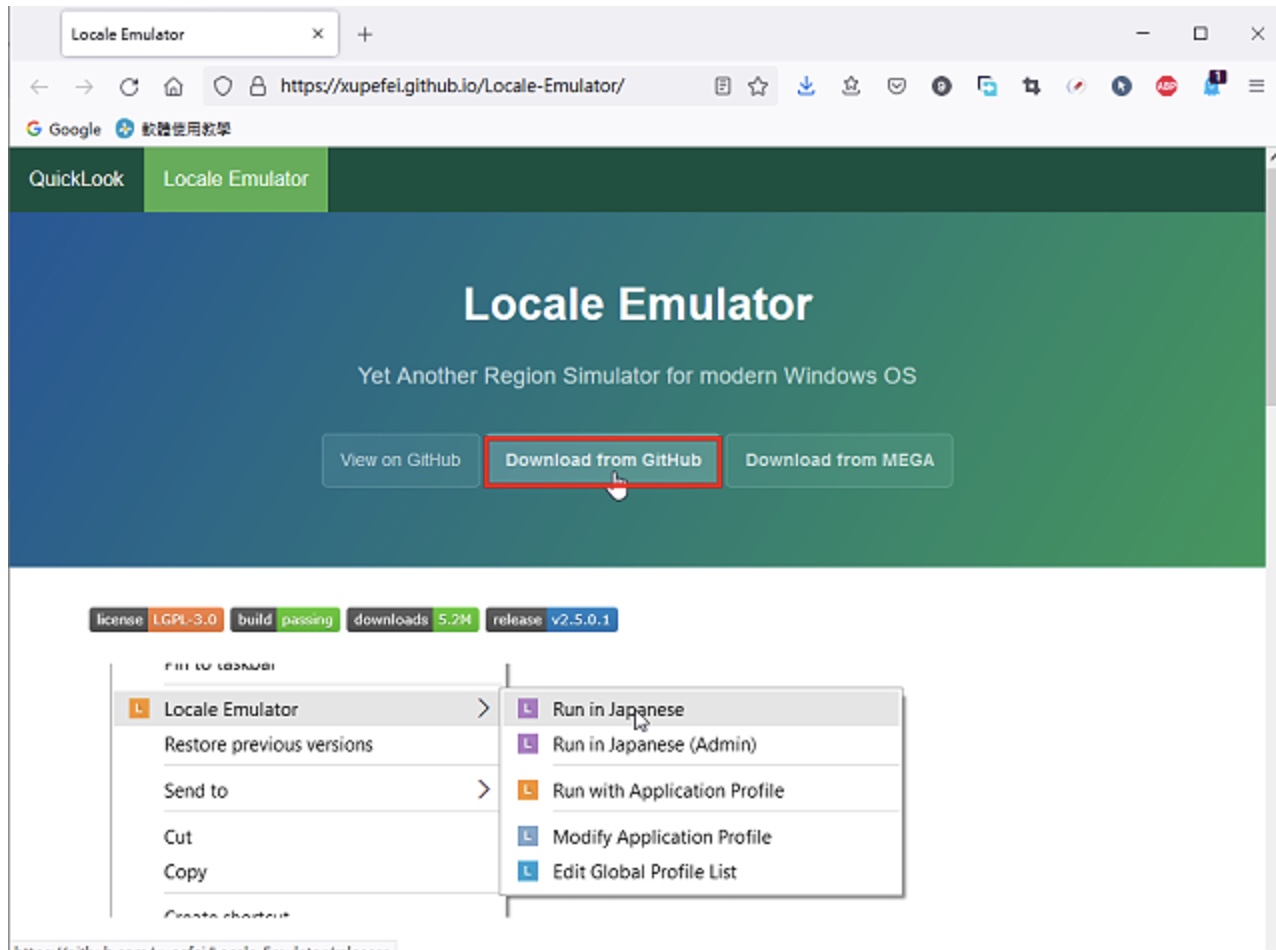Click the red pen extension icon

pyautogui.click(x=1076, y=86)
